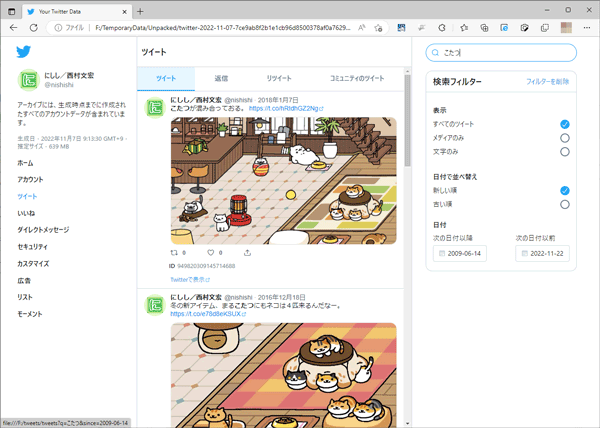Open the browser settings ellipsis menu
Screen dimensions: 600x428
[587, 28]
